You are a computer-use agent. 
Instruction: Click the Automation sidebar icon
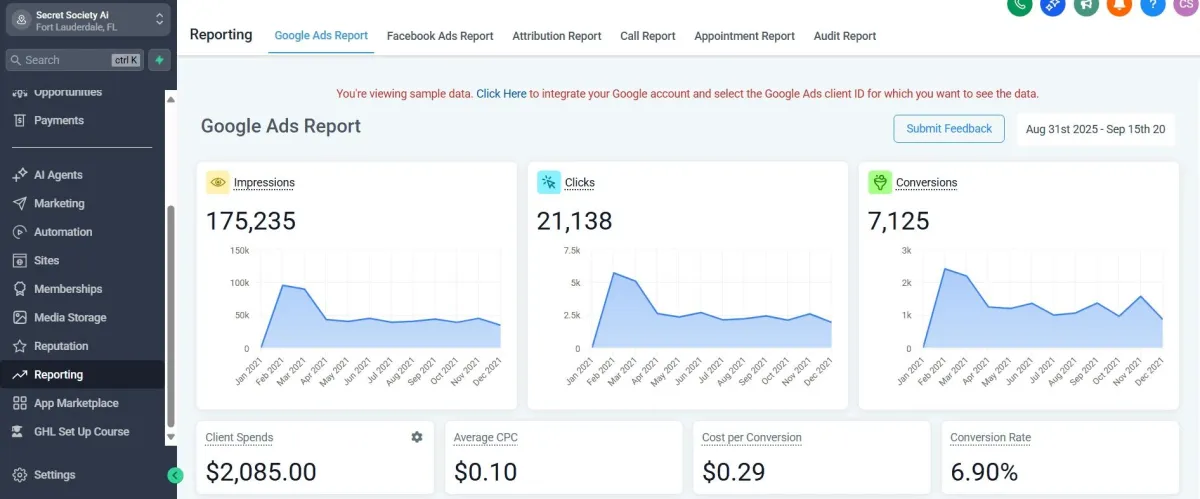[19, 232]
